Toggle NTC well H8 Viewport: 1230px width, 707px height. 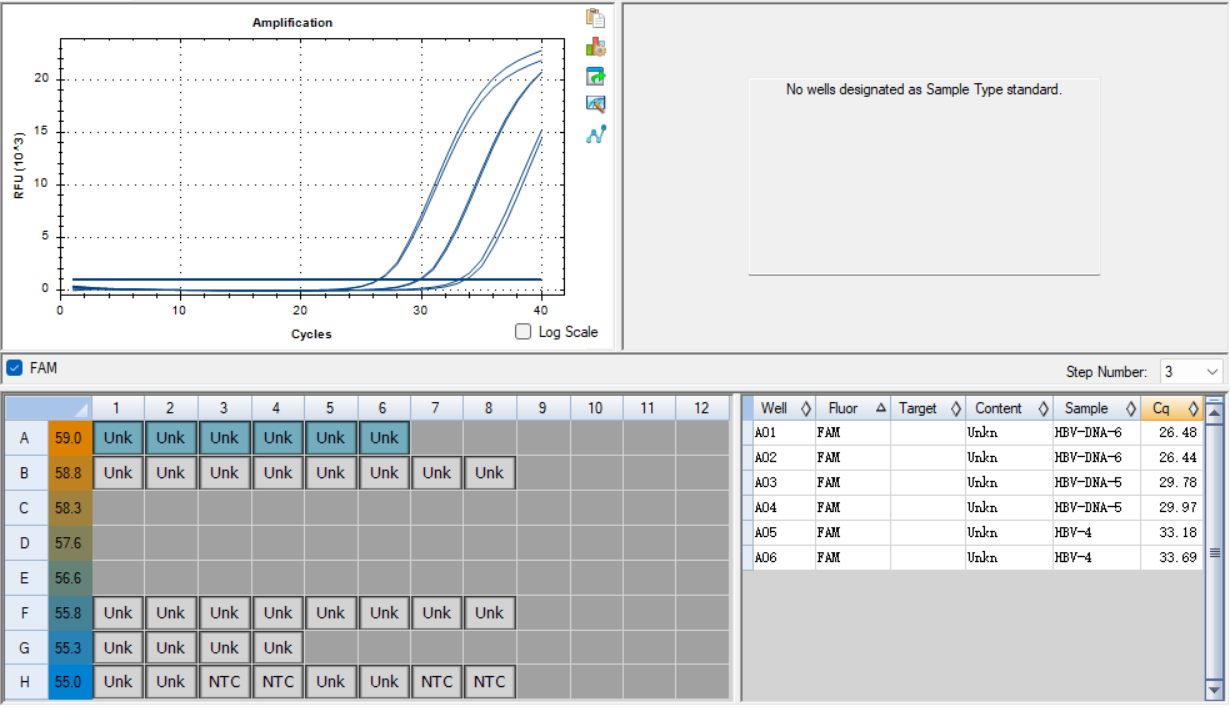click(x=490, y=682)
